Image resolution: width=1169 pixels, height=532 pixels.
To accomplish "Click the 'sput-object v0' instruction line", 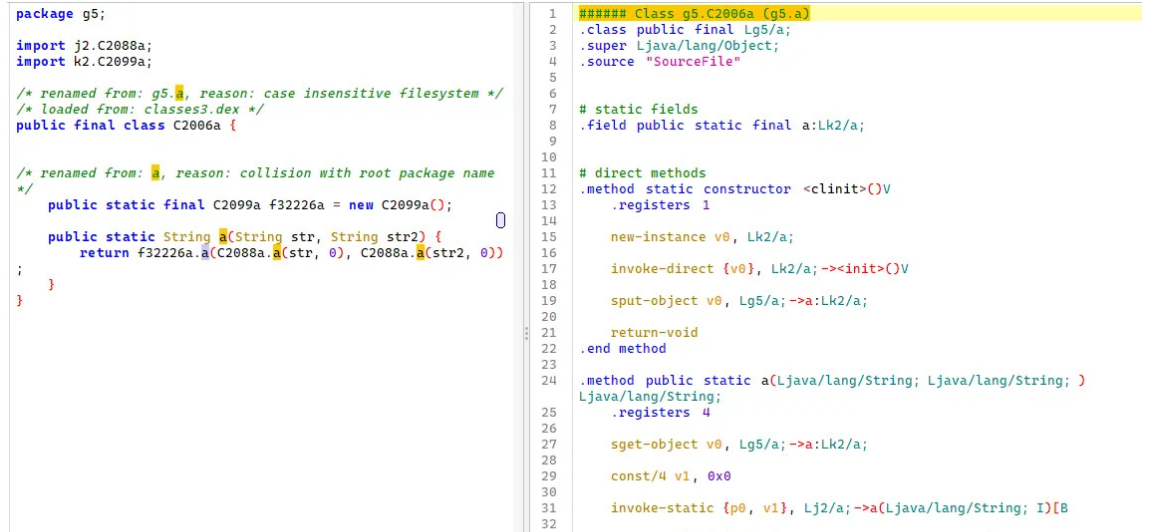I will [x=739, y=301].
